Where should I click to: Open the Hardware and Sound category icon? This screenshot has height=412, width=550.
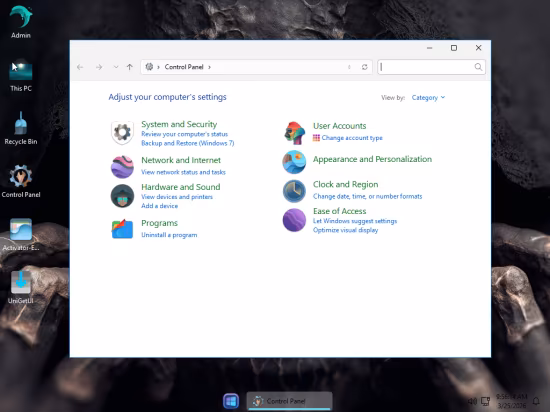[122, 196]
